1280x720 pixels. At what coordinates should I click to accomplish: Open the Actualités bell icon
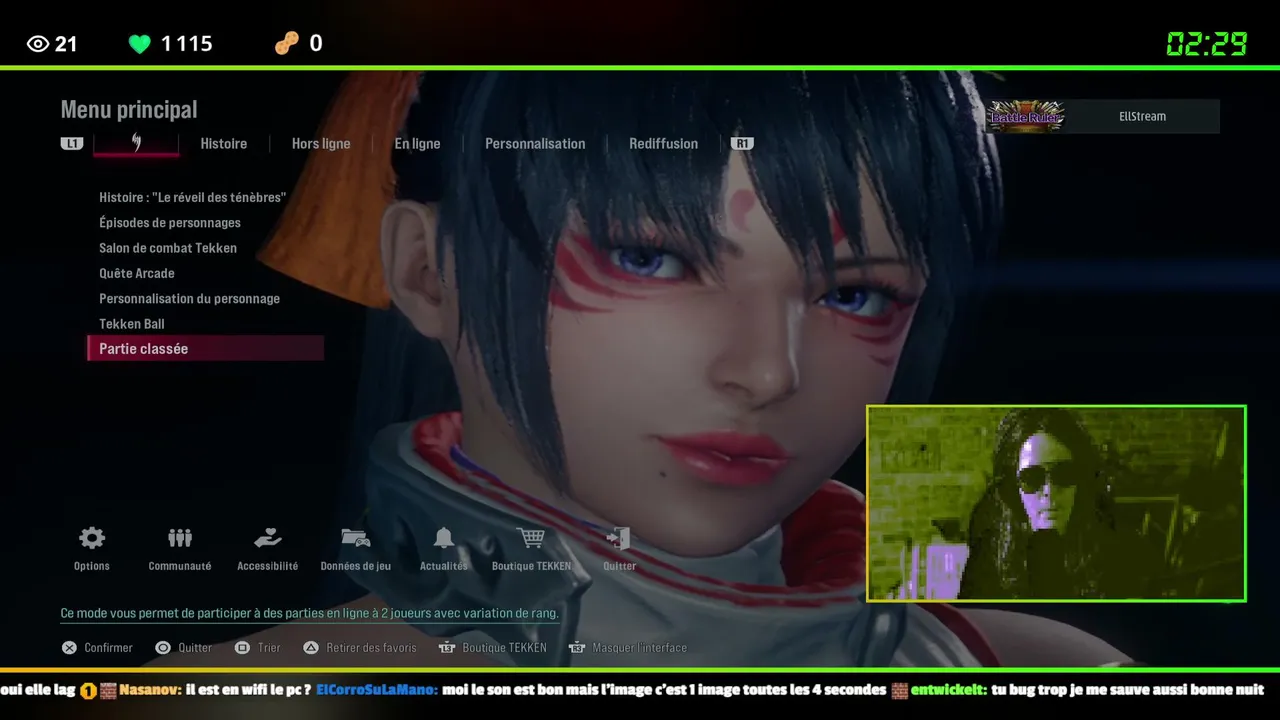click(x=444, y=538)
